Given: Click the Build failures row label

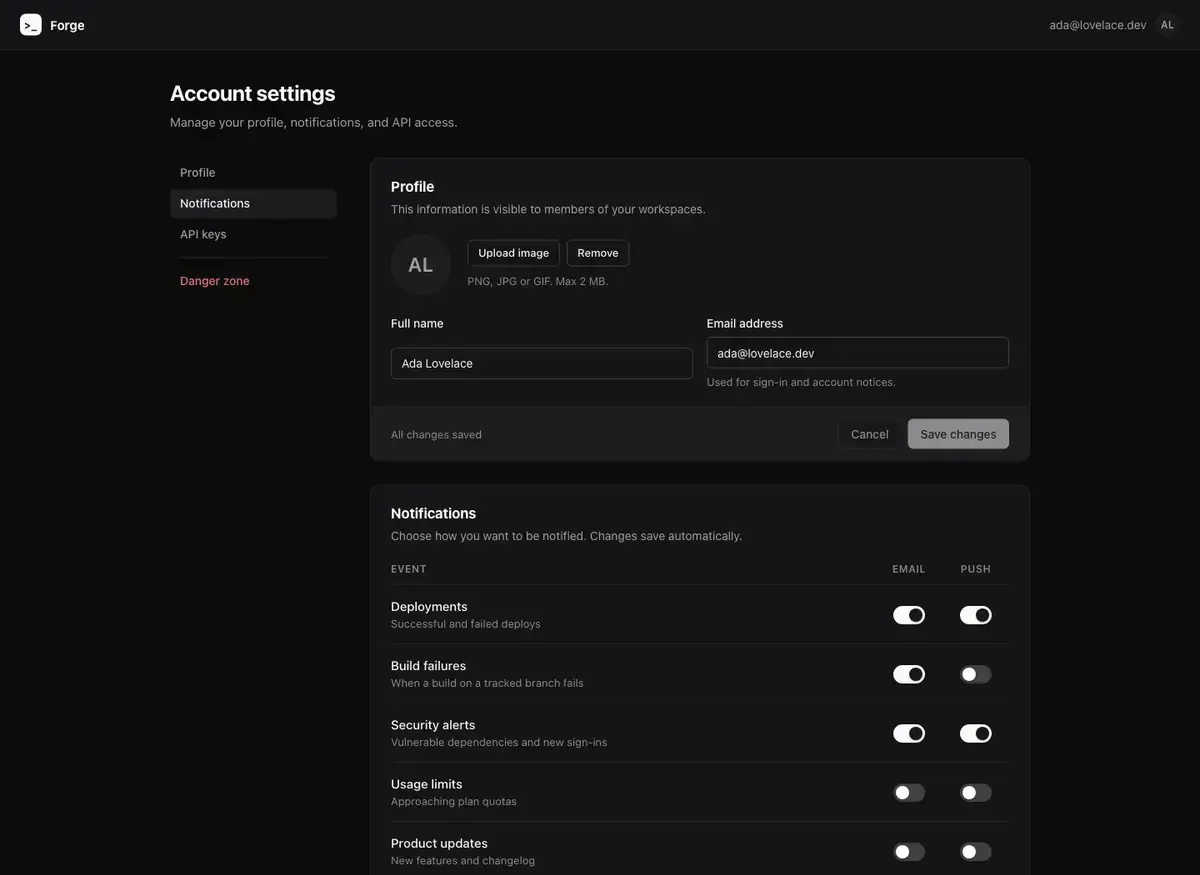Looking at the screenshot, I should point(428,666).
